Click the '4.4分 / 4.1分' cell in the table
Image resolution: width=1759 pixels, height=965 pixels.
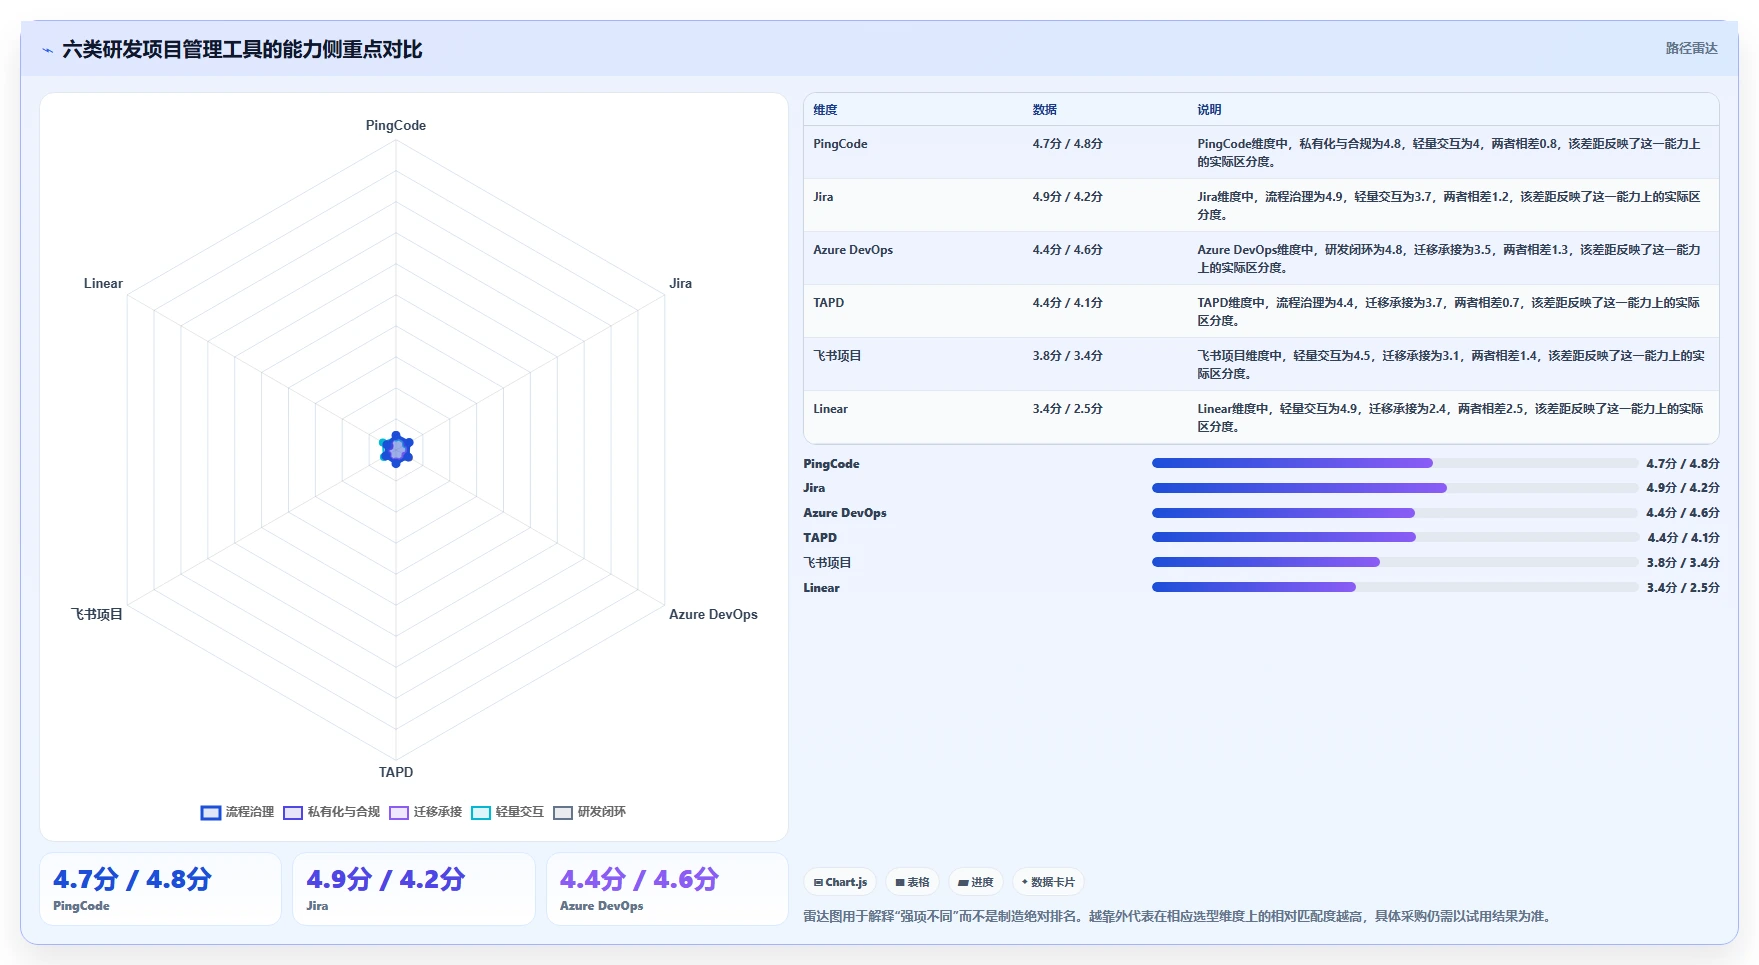[1068, 303]
